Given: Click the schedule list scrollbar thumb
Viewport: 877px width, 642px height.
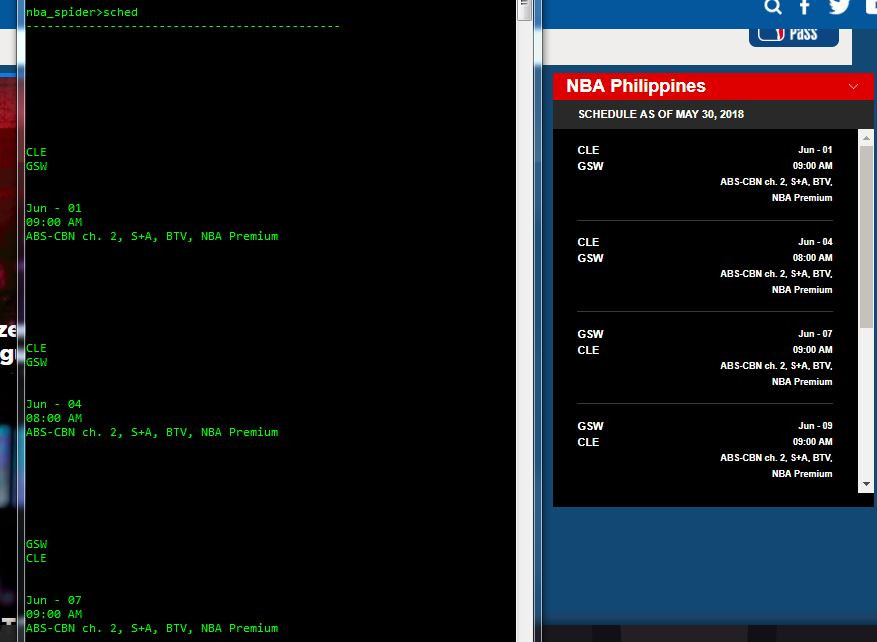Looking at the screenshot, I should [x=866, y=237].
